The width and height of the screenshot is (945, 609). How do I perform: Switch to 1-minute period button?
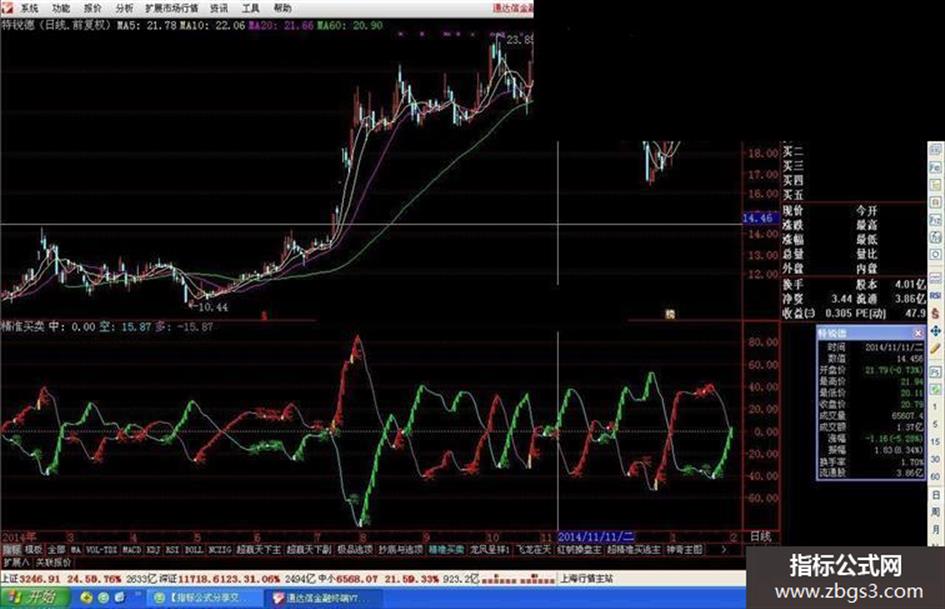coord(936,407)
